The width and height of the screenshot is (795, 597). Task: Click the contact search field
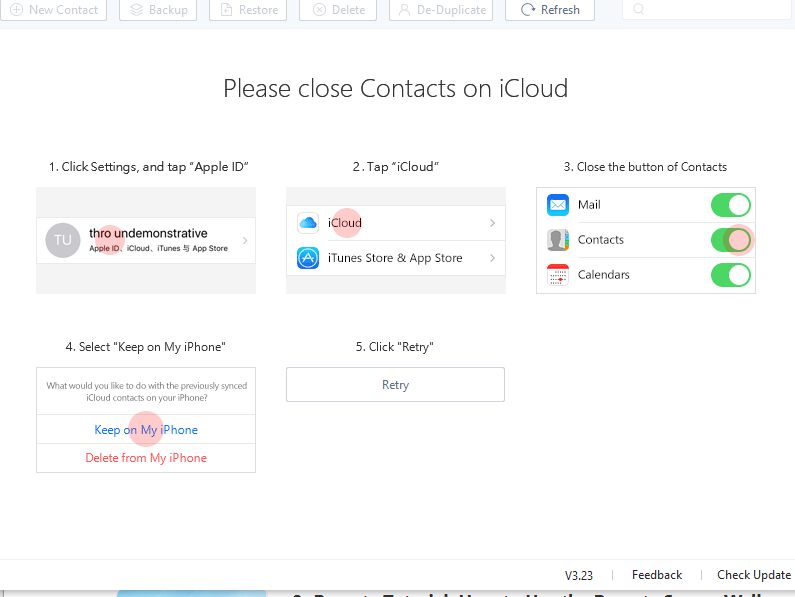click(707, 10)
